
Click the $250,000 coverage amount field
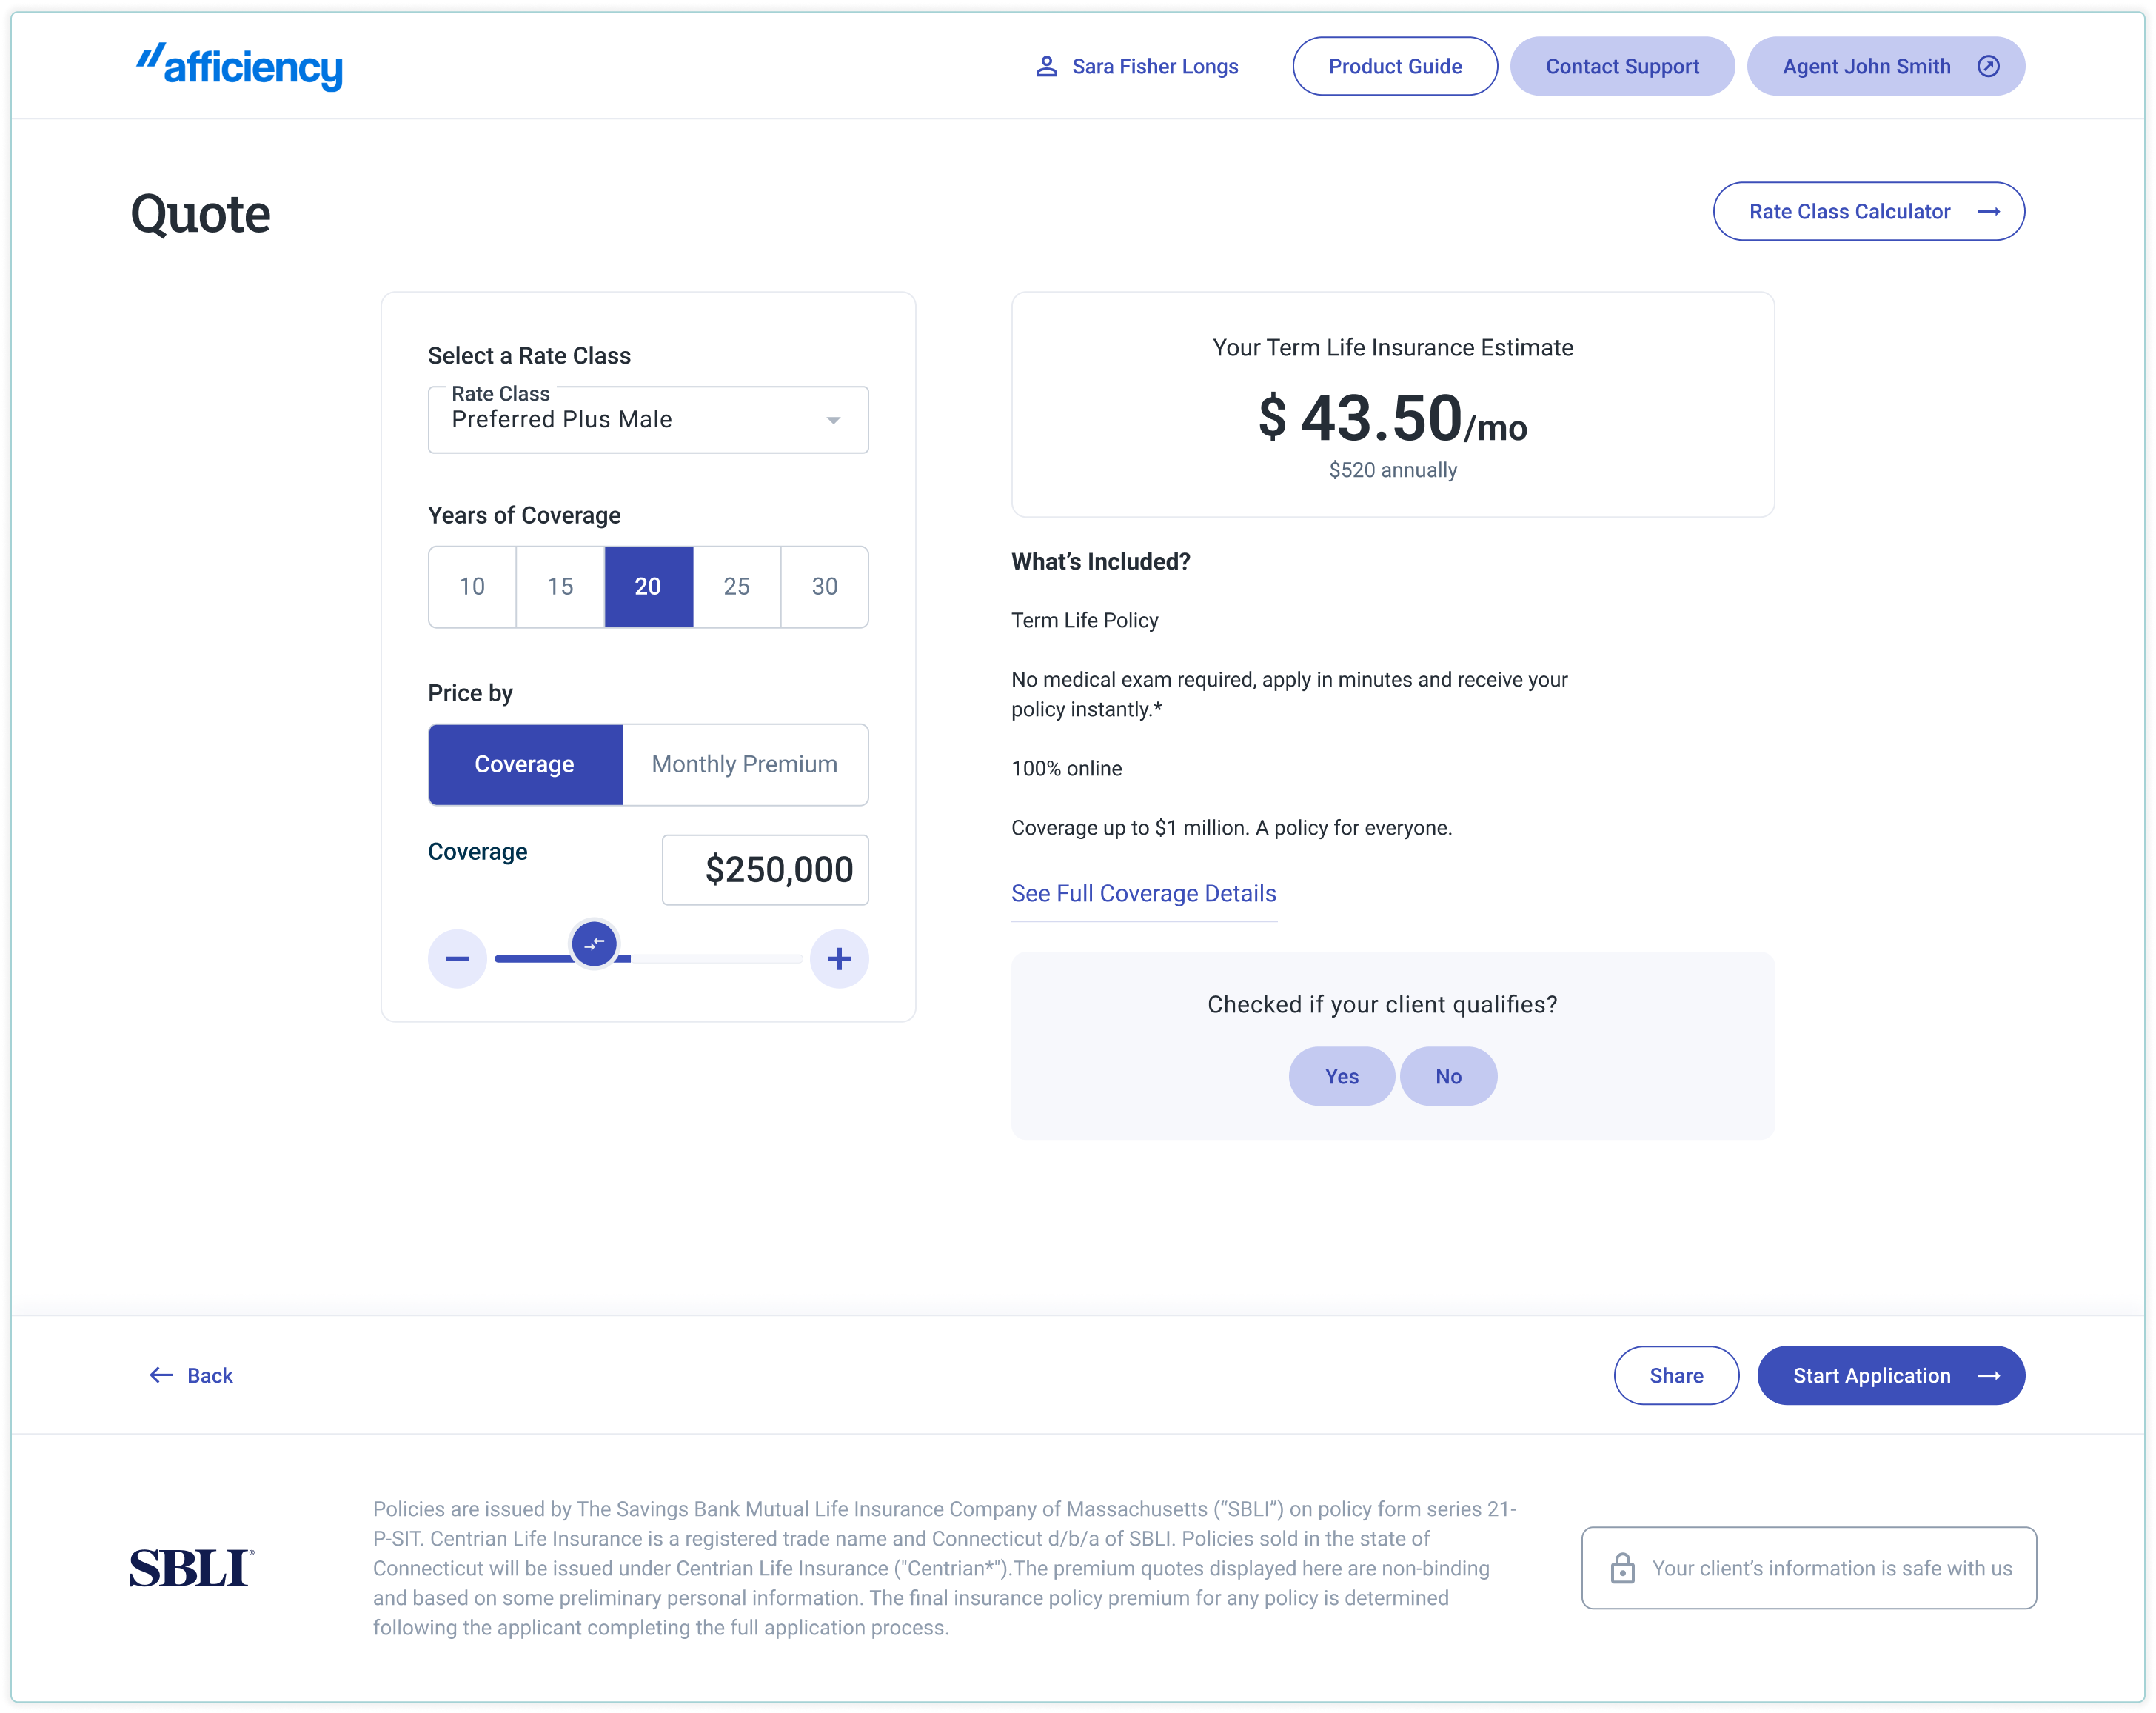tap(765, 869)
